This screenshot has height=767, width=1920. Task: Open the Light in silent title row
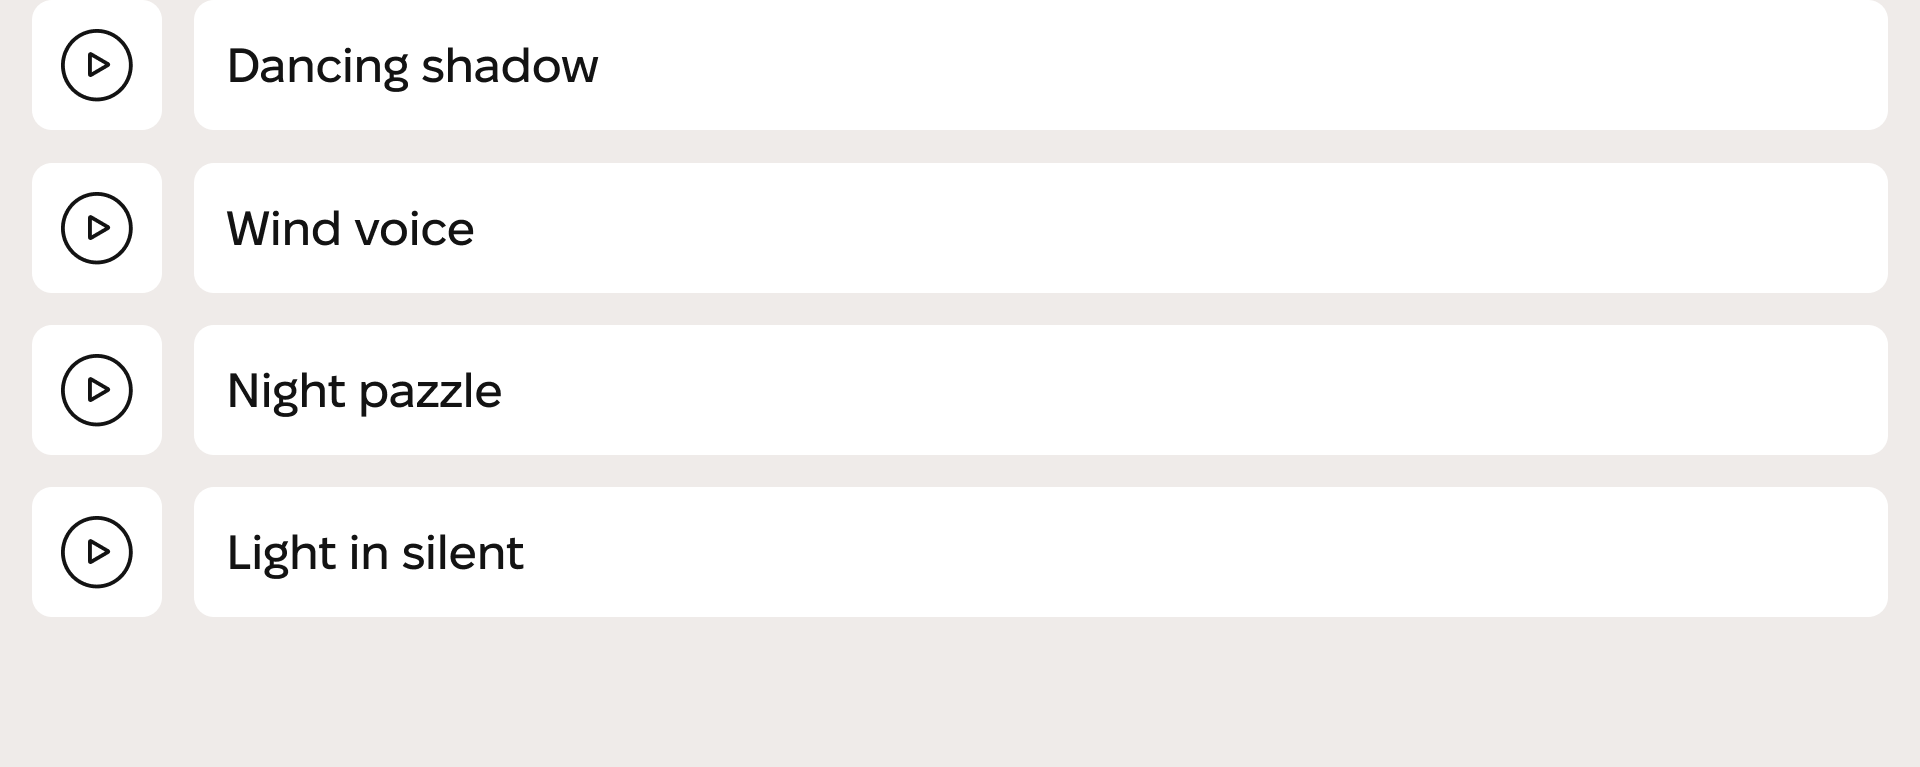[x=1041, y=552]
